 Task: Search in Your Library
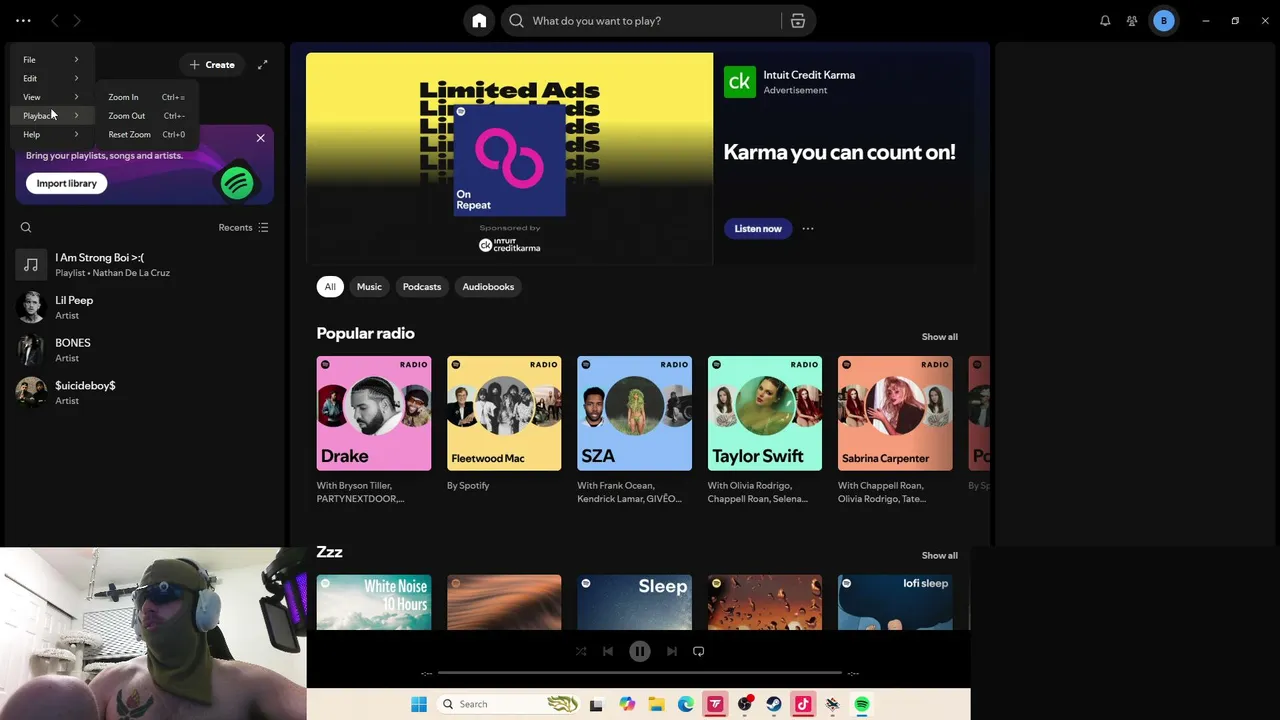click(x=26, y=227)
